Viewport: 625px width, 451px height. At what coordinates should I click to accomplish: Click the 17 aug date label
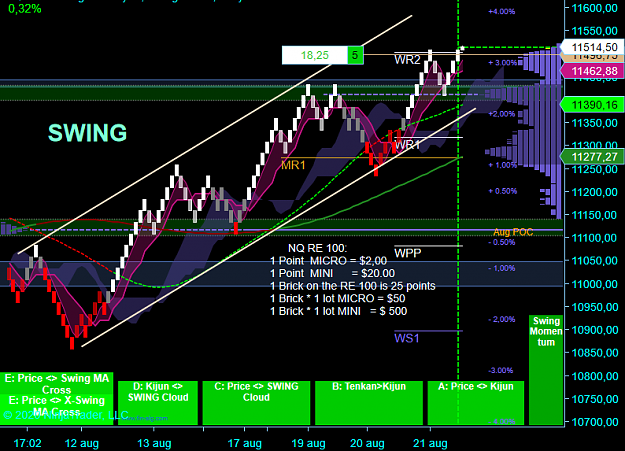(x=245, y=443)
